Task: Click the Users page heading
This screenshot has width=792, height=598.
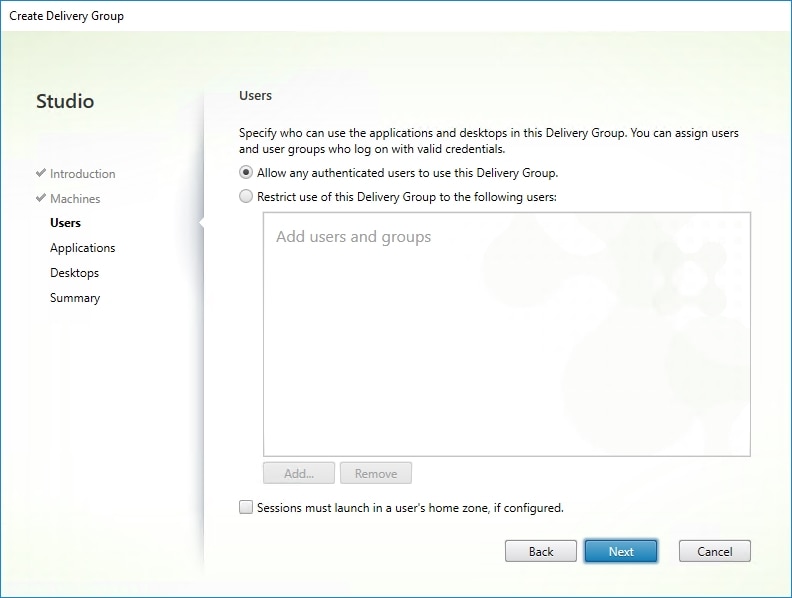Action: (256, 95)
